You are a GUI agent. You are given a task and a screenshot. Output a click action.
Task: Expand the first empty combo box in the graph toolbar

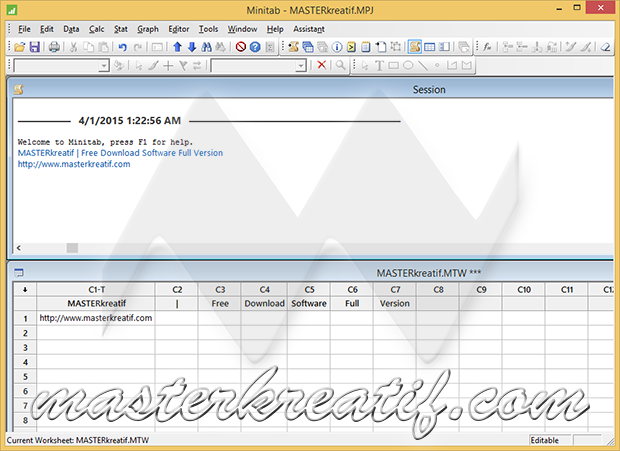pos(104,66)
